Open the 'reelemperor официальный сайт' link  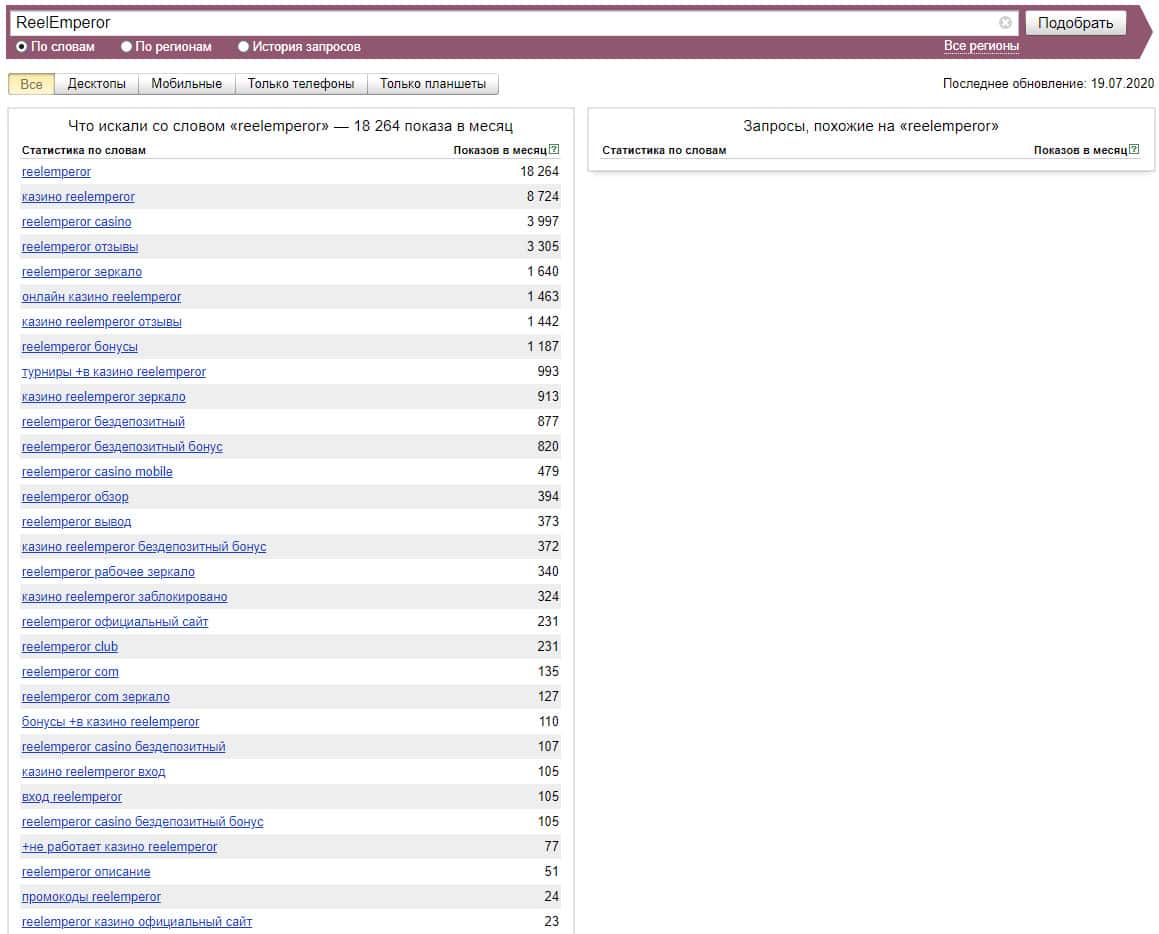click(x=115, y=622)
